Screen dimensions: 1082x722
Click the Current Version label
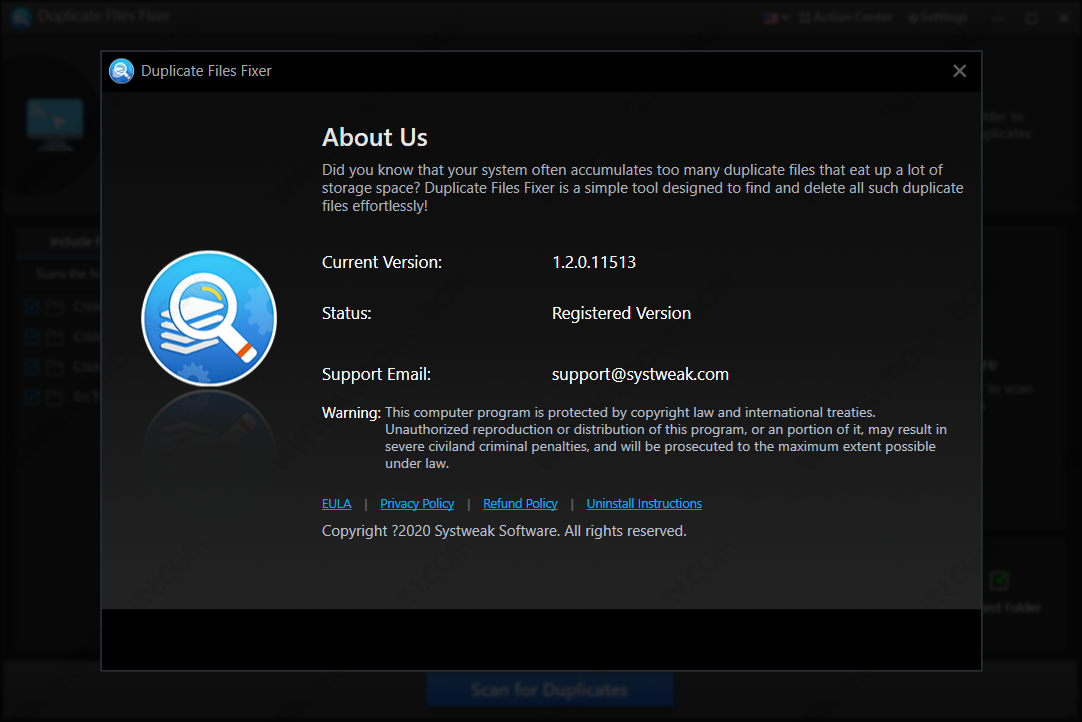pos(382,262)
